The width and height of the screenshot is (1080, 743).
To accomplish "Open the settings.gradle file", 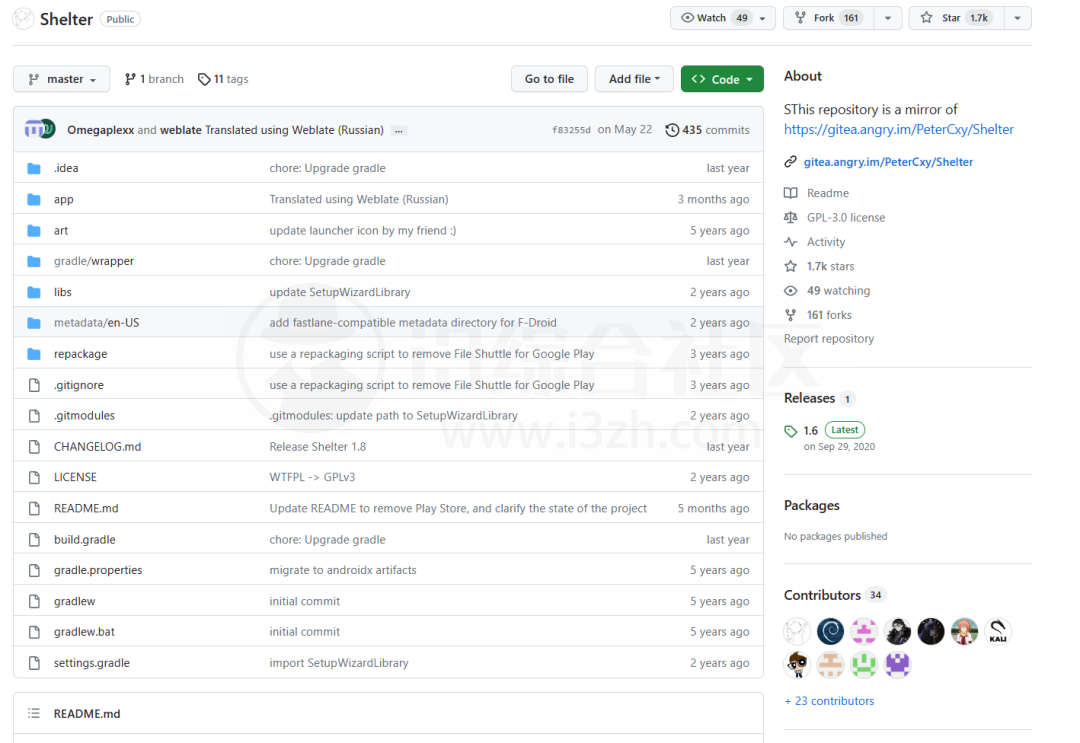I will tap(92, 663).
